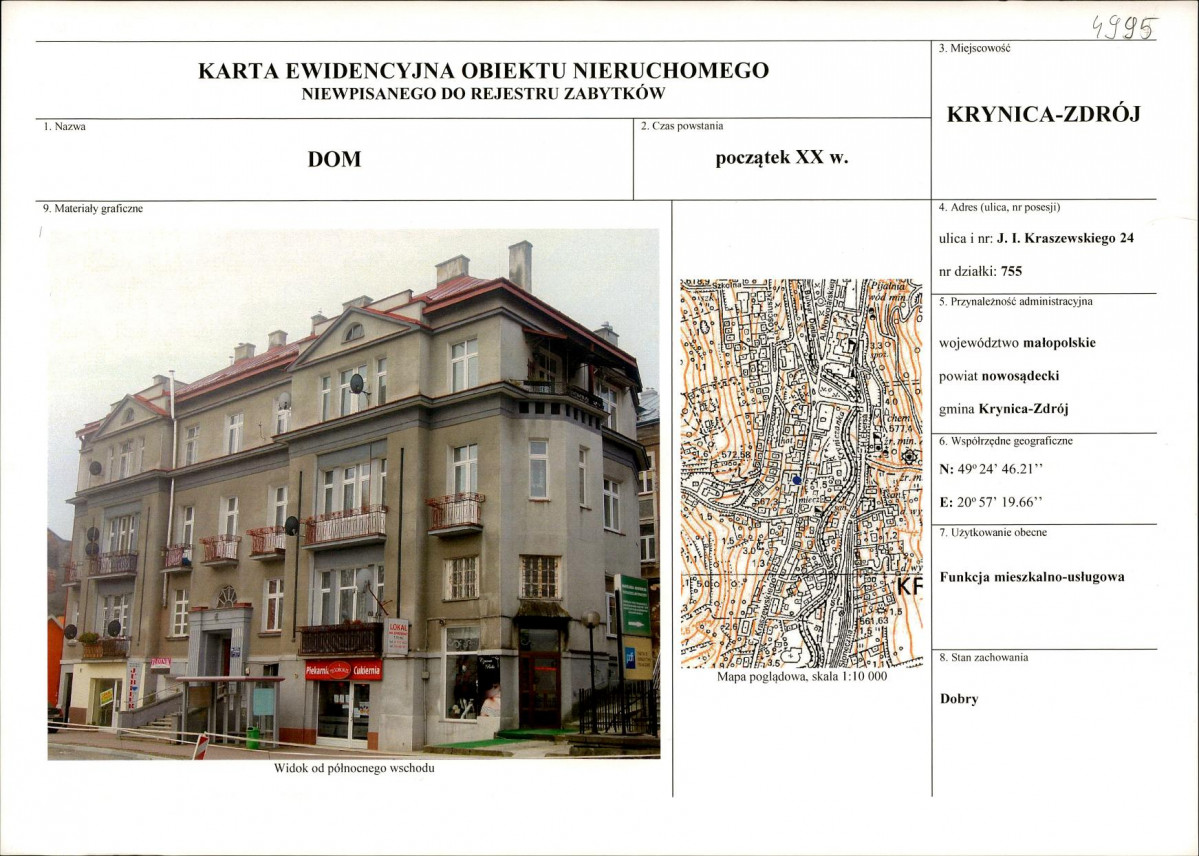This screenshot has width=1199, height=856.
Task: Select the value 'początek XX w.'
Action: tap(781, 158)
